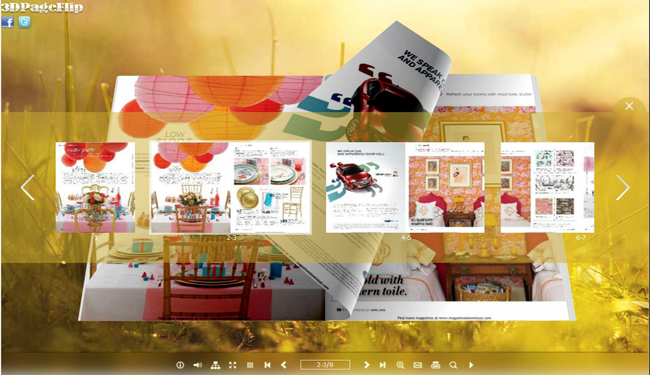Toggle the sound speaker icon

click(198, 365)
